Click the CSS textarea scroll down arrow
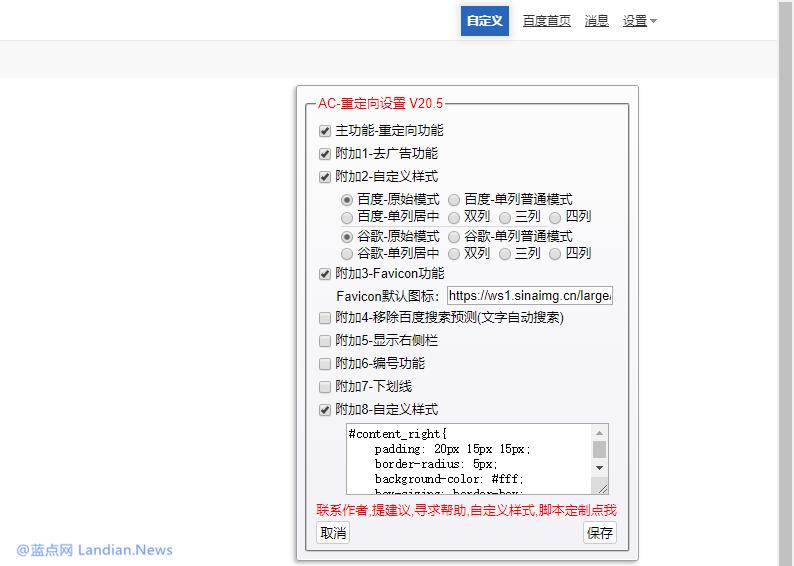This screenshot has width=794, height=566. point(600,467)
